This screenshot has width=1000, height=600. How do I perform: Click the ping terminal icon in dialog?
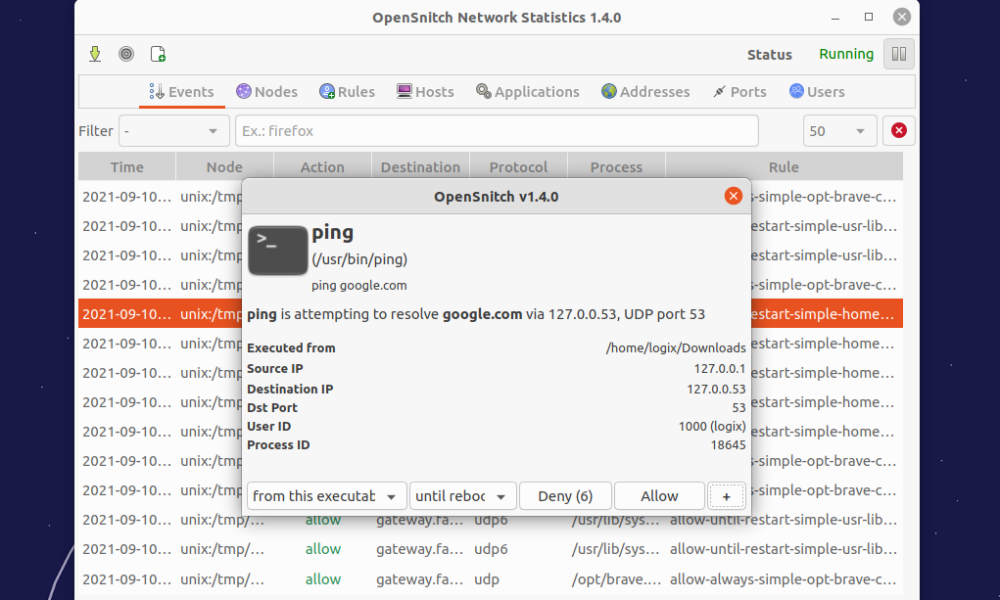coord(278,251)
